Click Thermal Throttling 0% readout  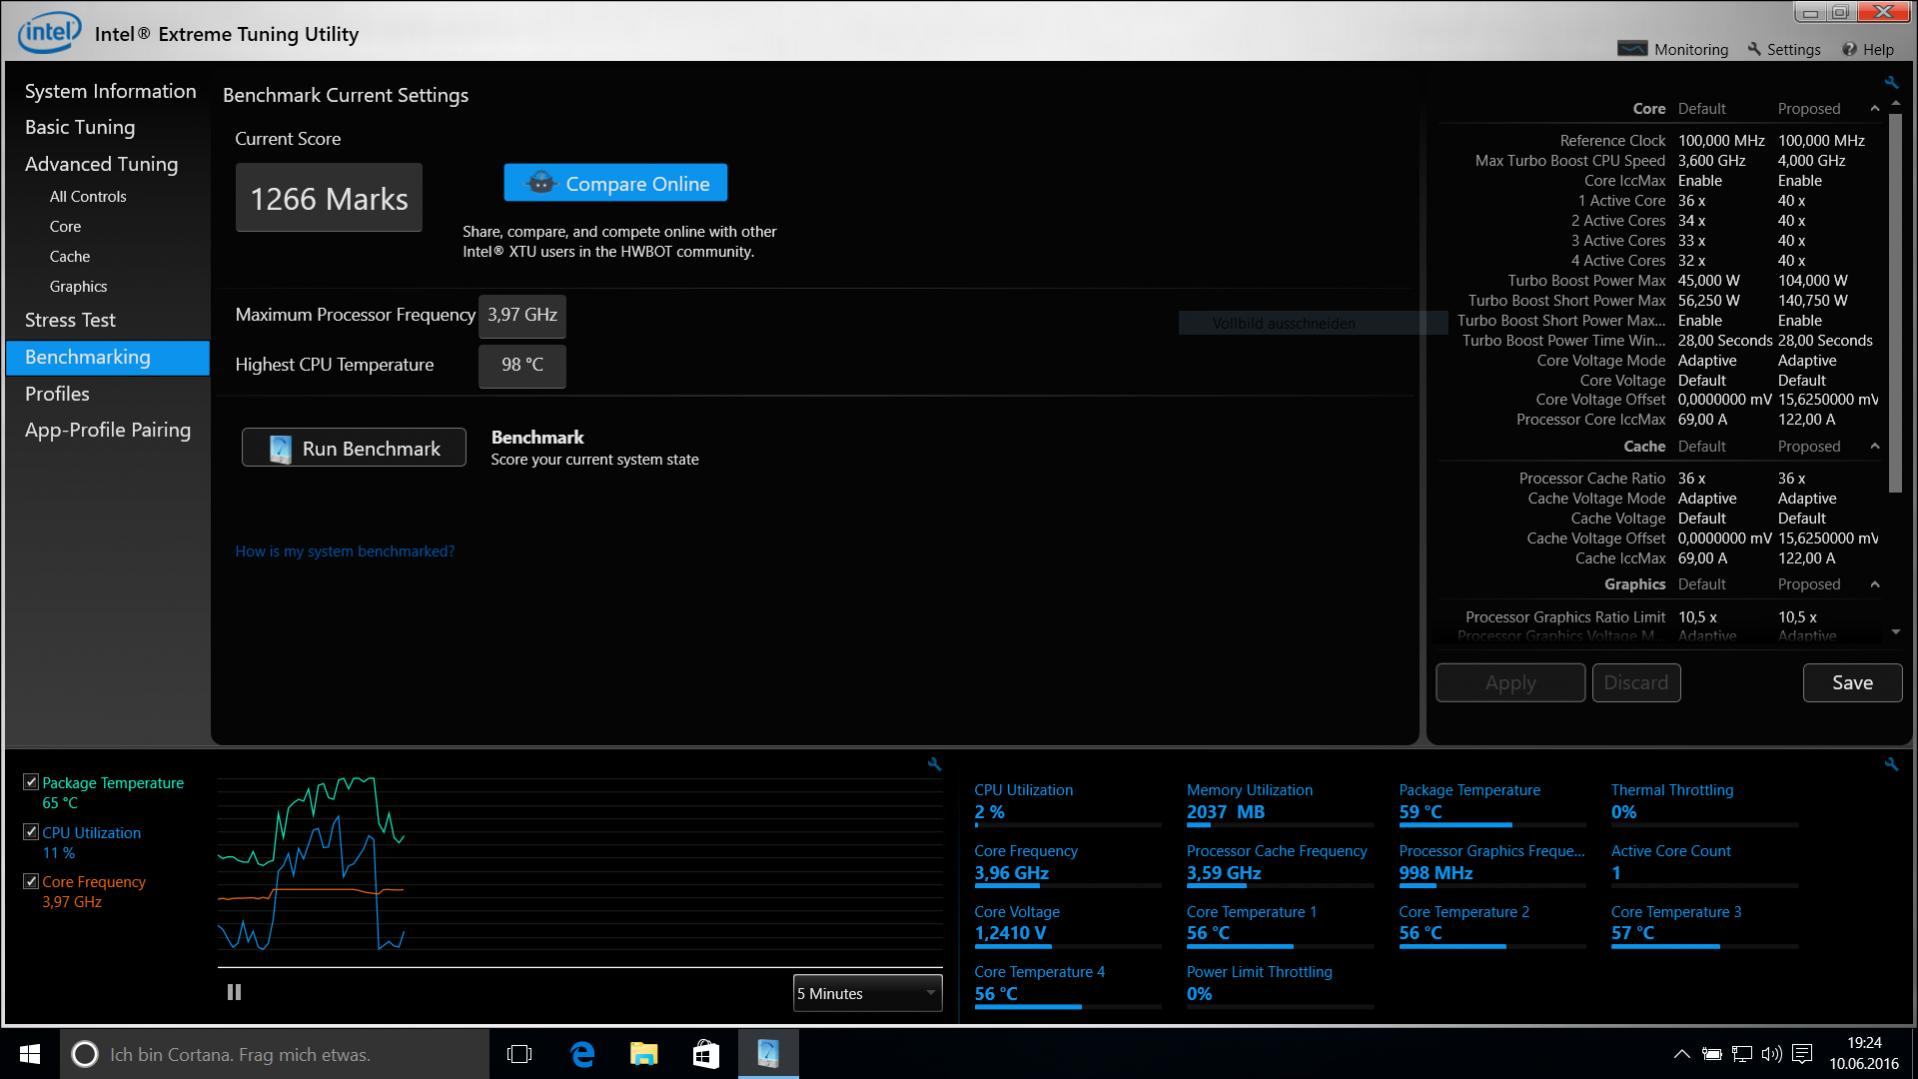point(1623,812)
